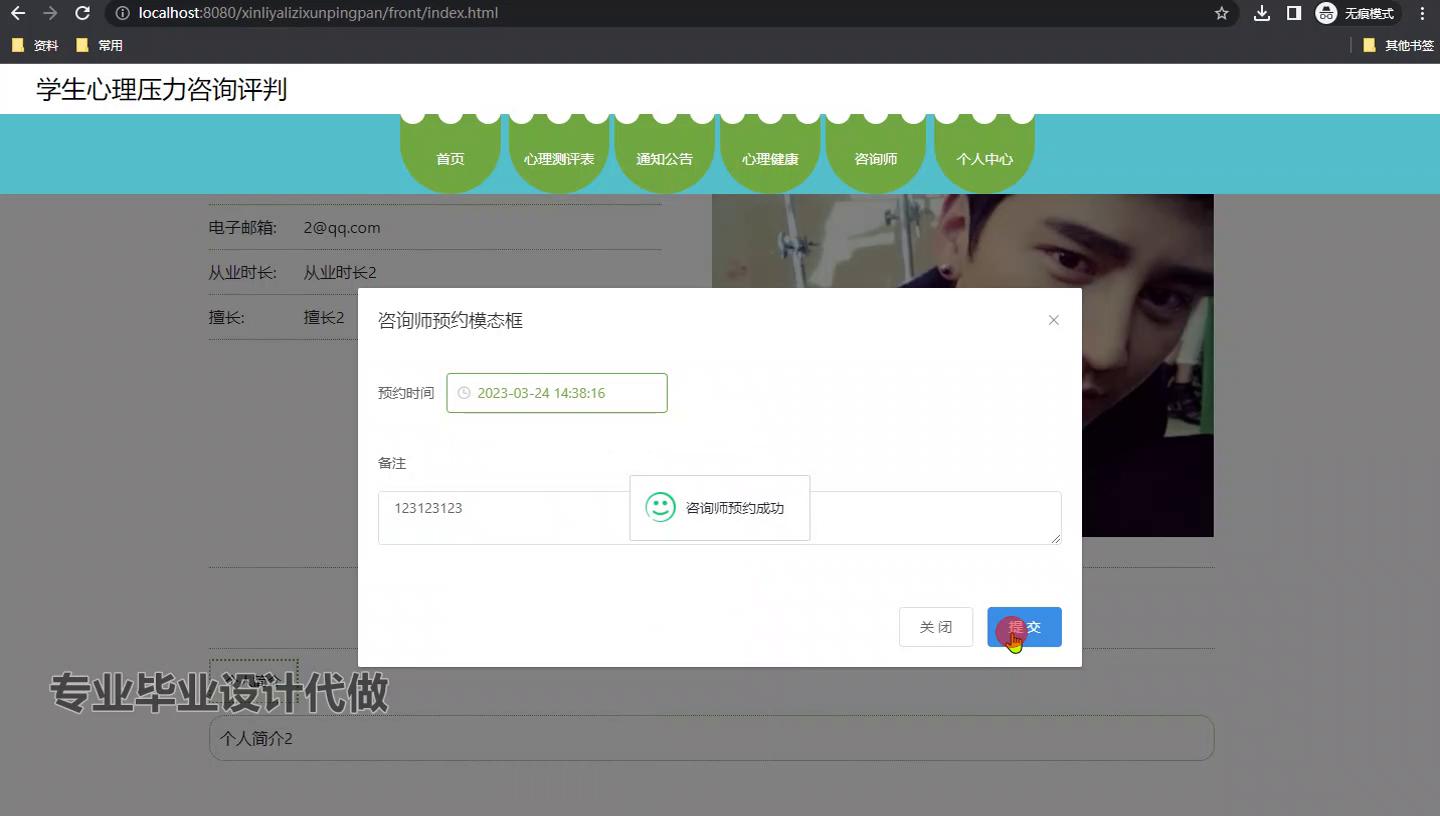The height and width of the screenshot is (816, 1440).
Task: Submit the appointment with 提交
Action: click(x=1024, y=627)
